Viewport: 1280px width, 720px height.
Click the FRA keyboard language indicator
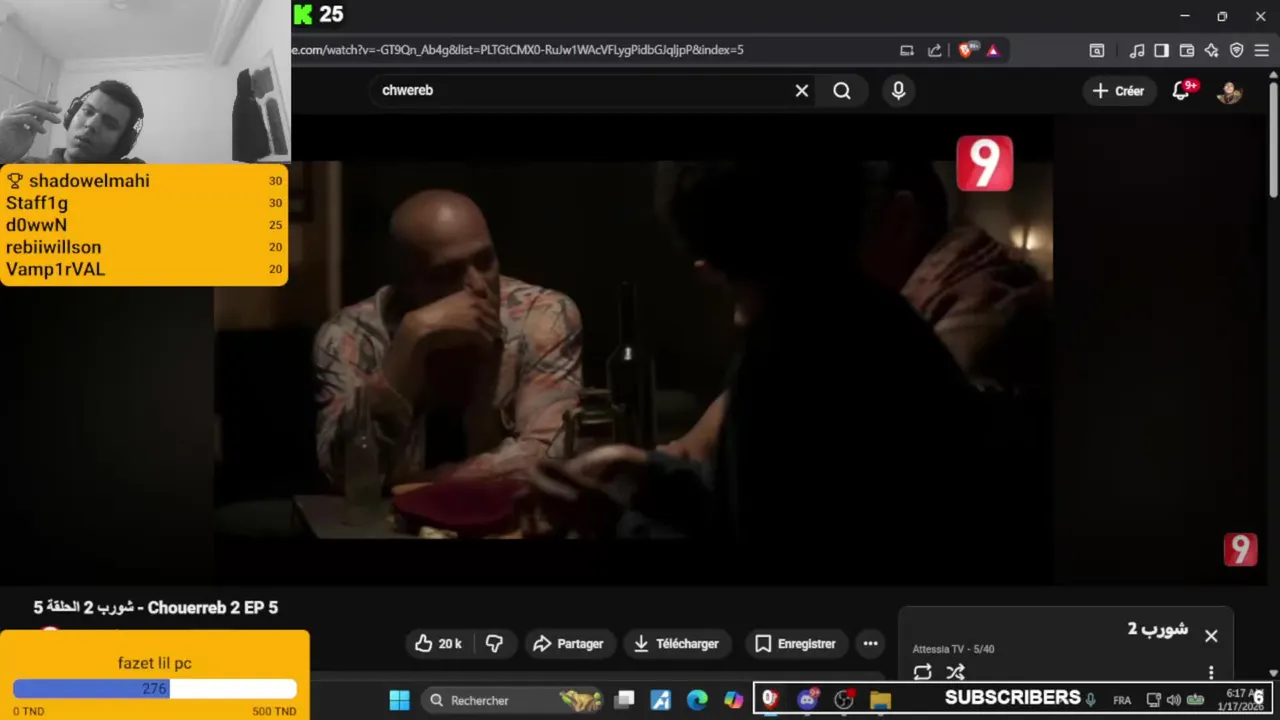pyautogui.click(x=1122, y=700)
